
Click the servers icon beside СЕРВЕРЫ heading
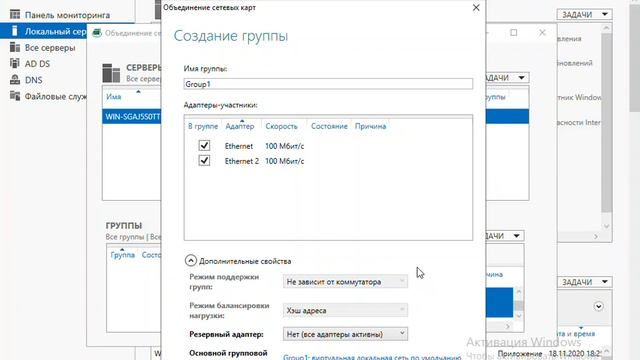111,73
